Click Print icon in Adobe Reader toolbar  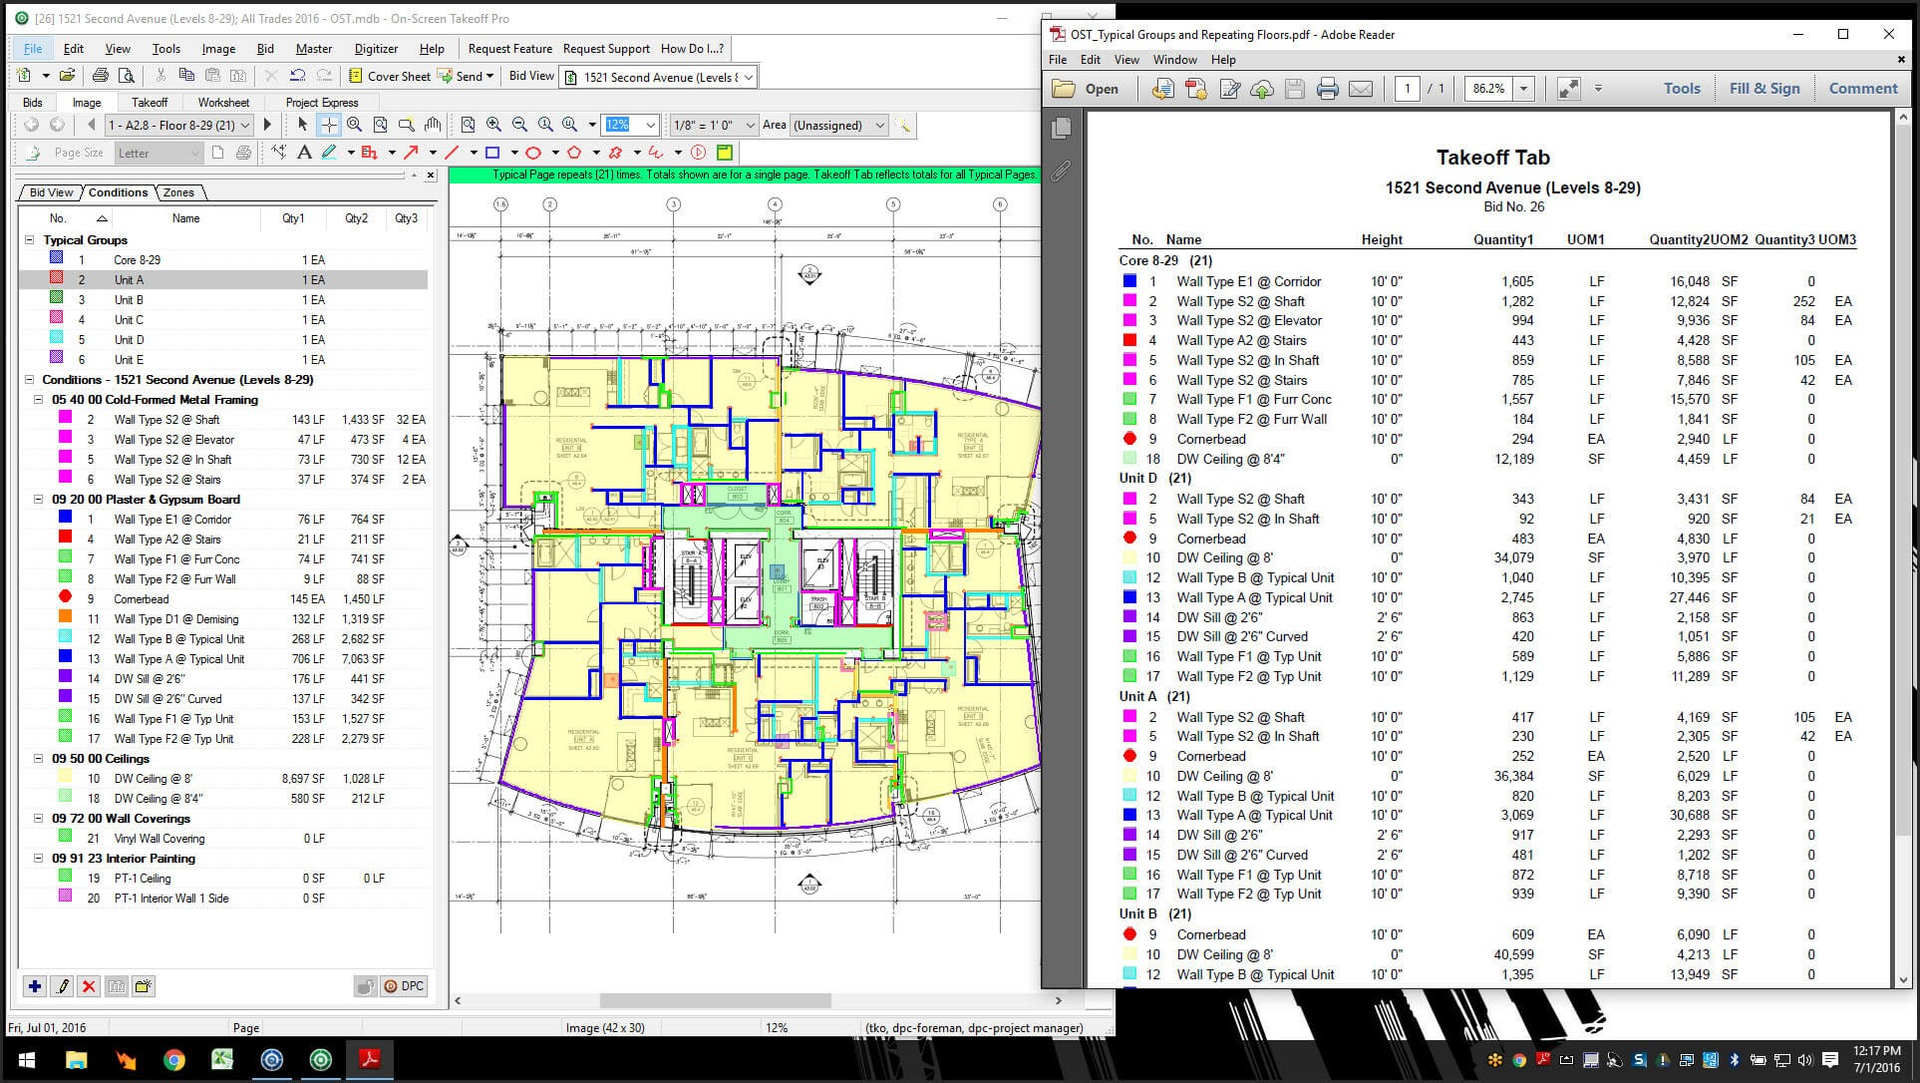[1327, 89]
